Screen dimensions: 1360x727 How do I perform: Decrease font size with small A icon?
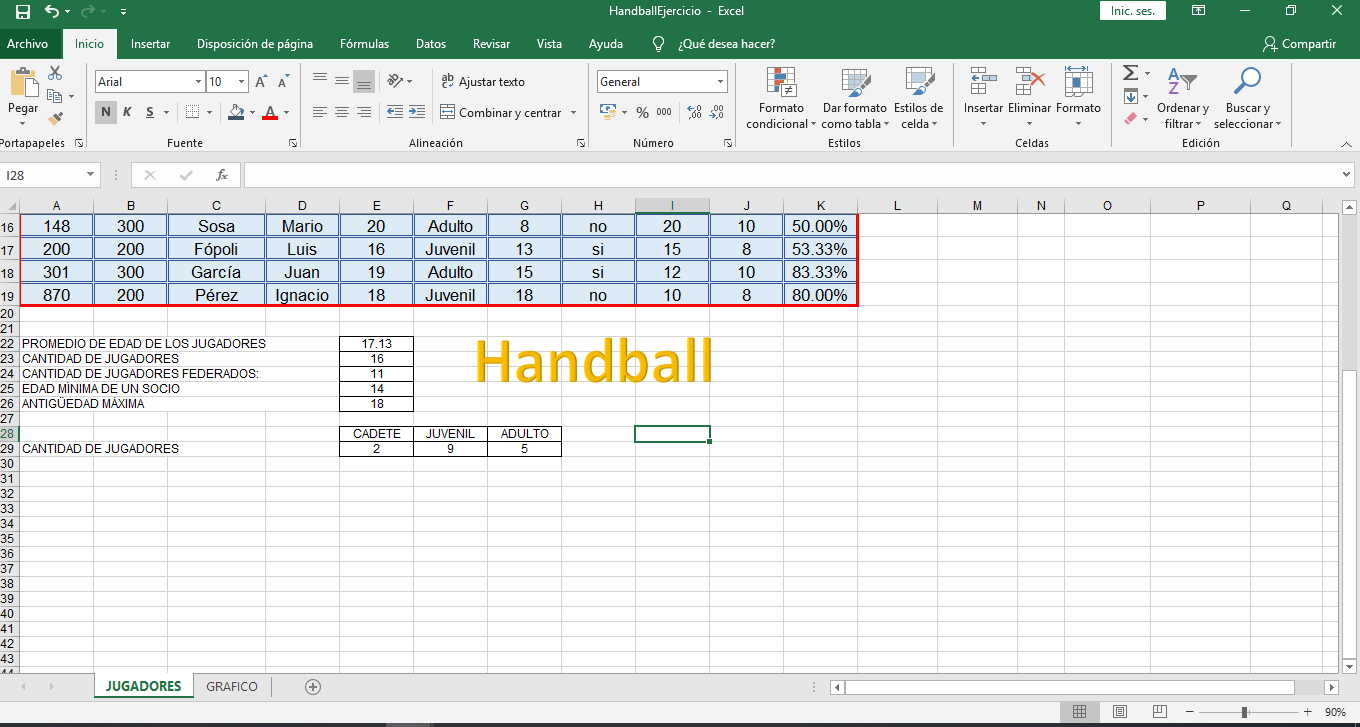[x=283, y=82]
